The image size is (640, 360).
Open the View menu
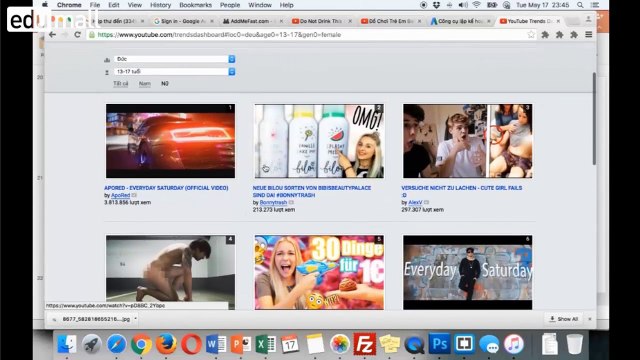pos(134,5)
